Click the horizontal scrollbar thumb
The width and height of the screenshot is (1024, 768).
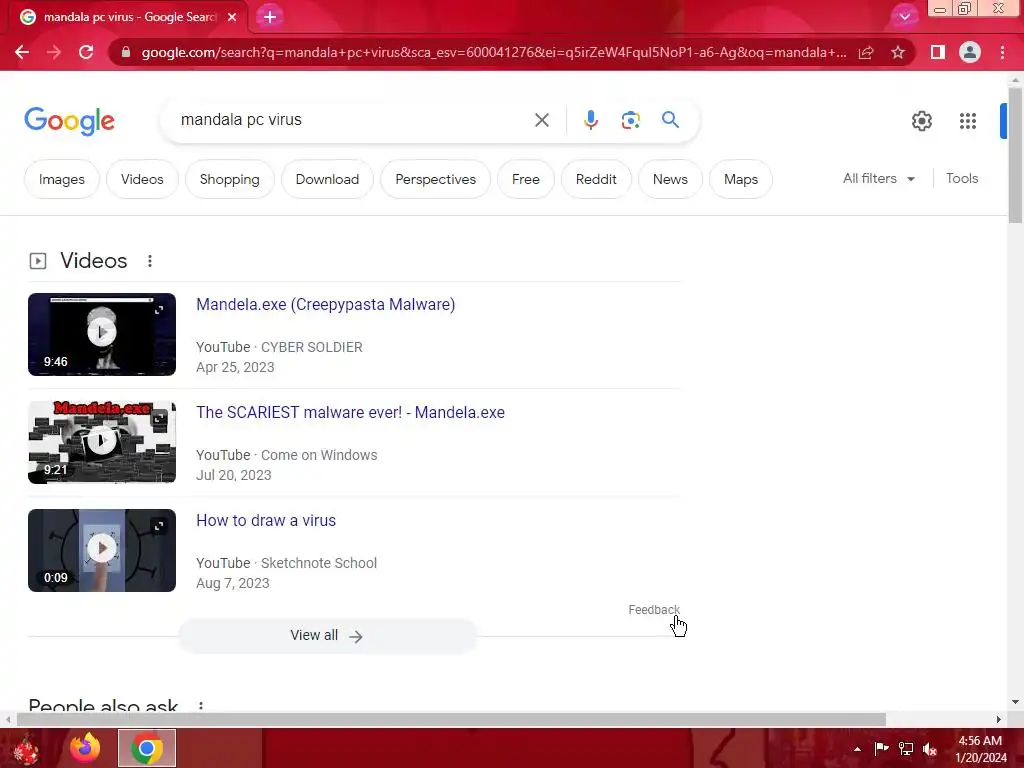451,720
